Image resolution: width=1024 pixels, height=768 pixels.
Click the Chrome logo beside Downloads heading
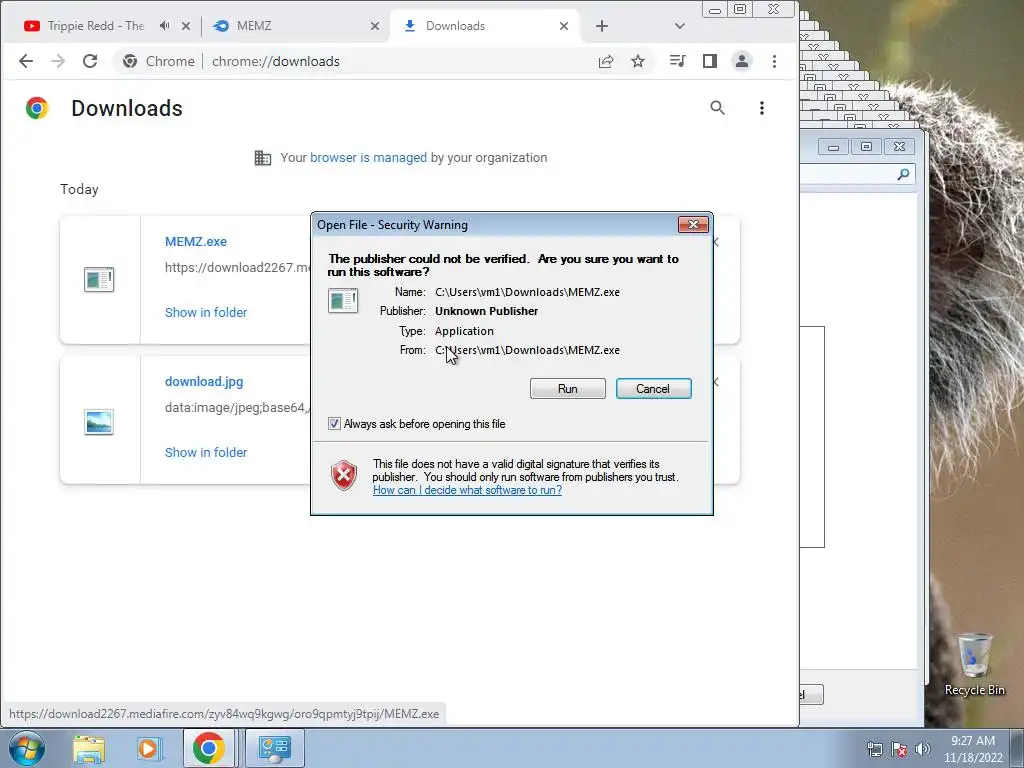tap(37, 108)
